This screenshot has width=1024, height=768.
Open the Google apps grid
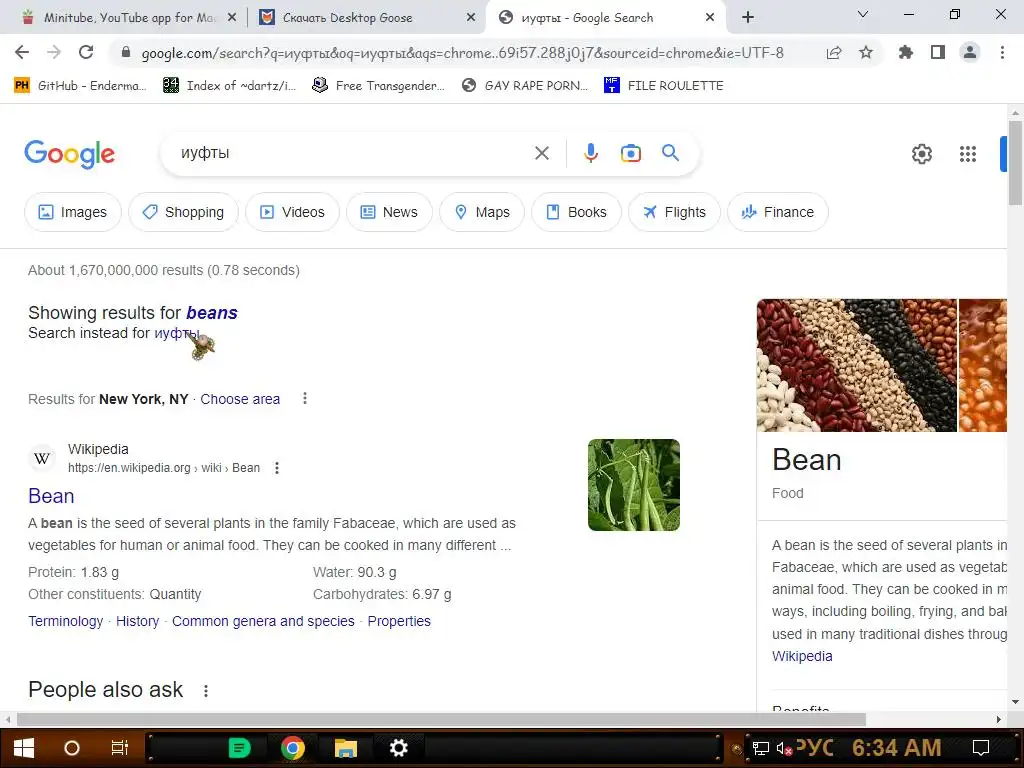point(968,154)
